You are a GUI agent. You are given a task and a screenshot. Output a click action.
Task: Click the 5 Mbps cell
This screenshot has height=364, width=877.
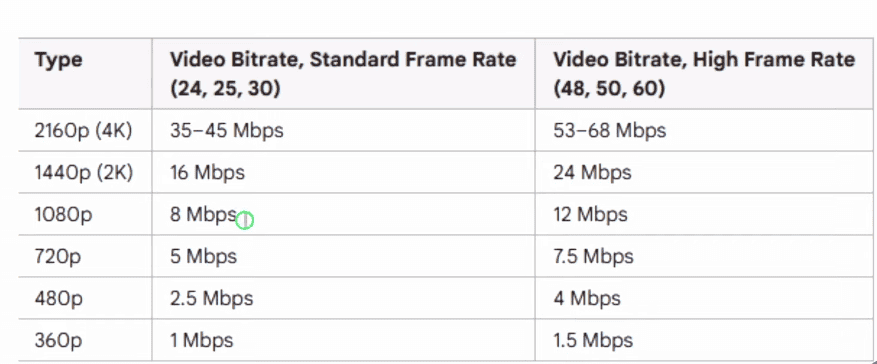tap(204, 257)
